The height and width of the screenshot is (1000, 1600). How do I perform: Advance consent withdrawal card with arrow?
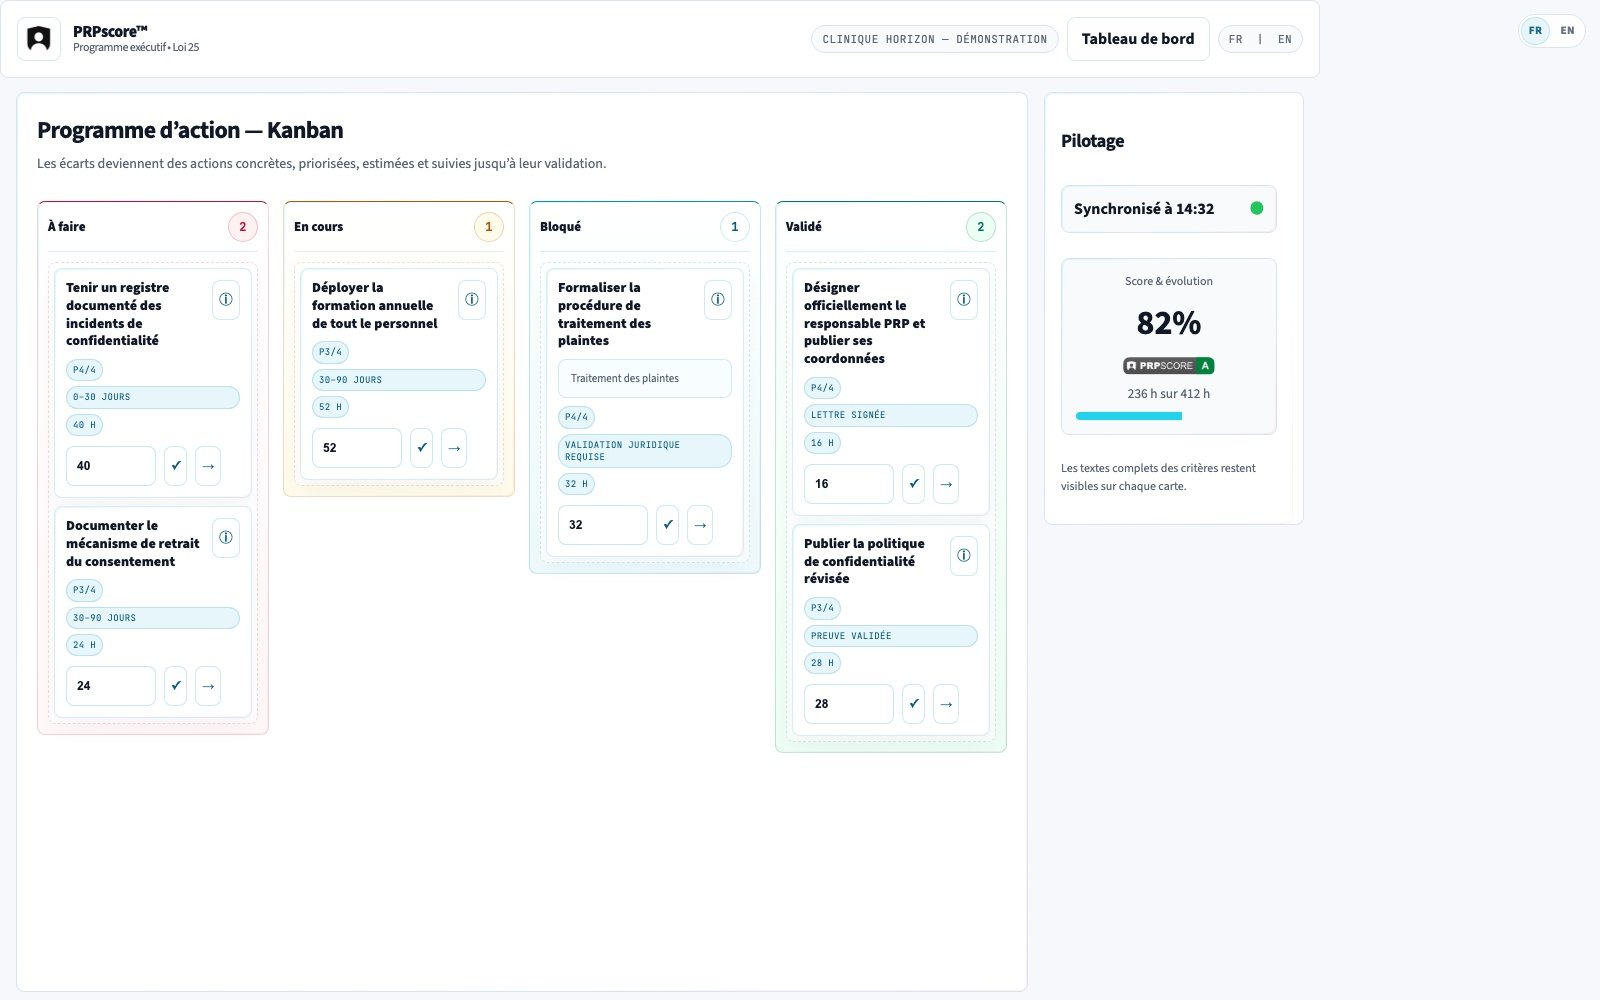(208, 686)
